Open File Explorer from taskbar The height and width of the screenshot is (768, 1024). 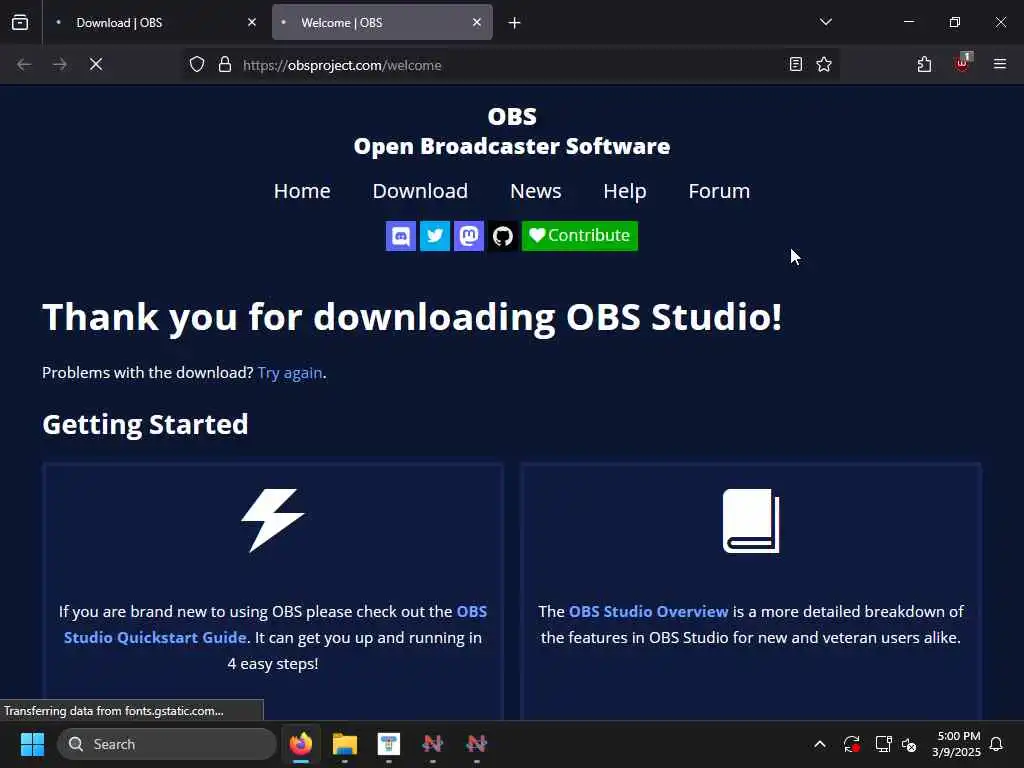tap(345, 744)
